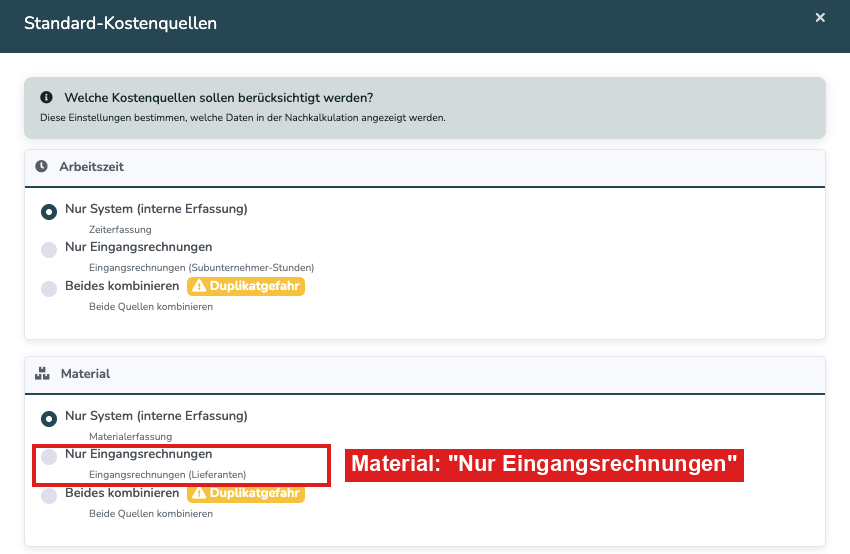The height and width of the screenshot is (554, 850).
Task: Click the 'Material' section heading
Action: (x=85, y=374)
